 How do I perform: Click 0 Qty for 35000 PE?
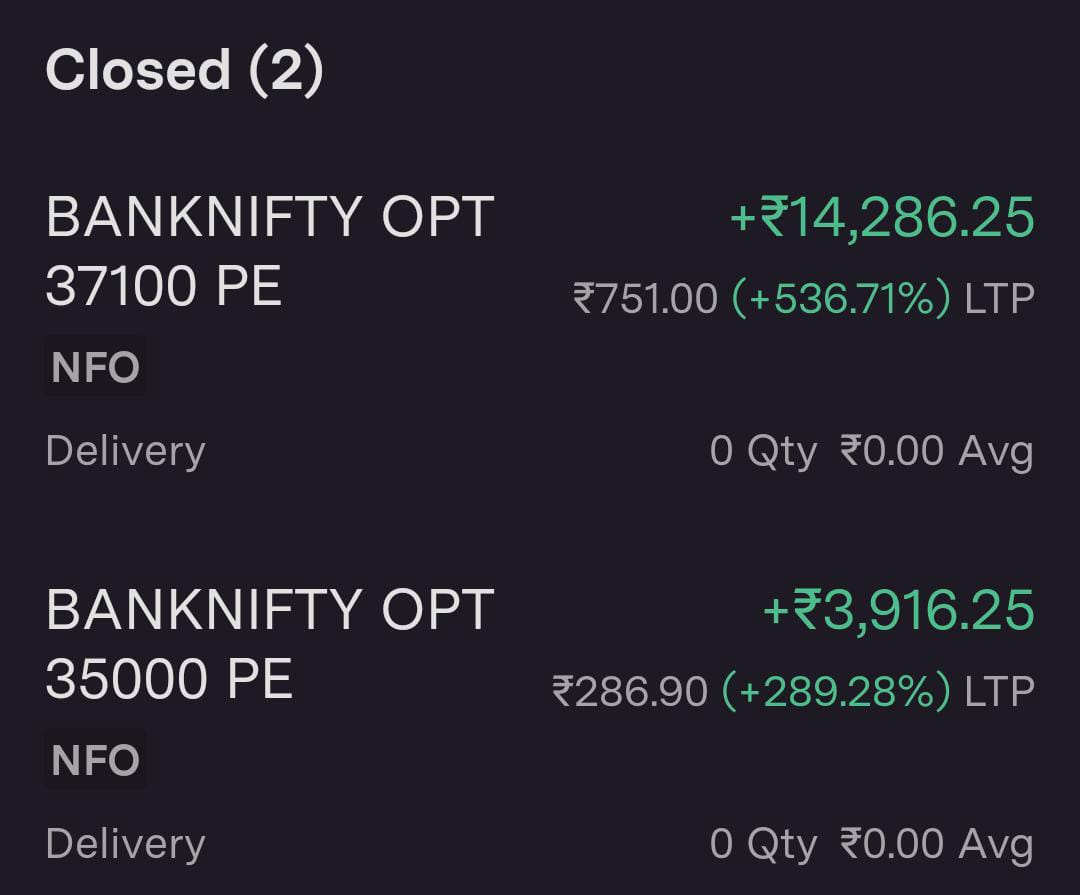click(x=763, y=844)
